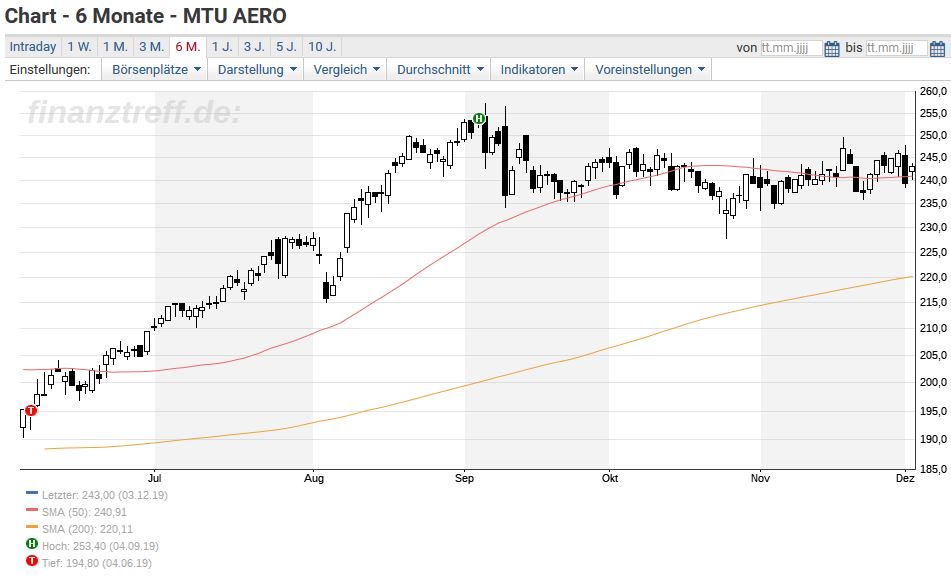The width and height of the screenshot is (951, 578).
Task: Click the blue Letzter legend color line
Action: click(x=32, y=493)
